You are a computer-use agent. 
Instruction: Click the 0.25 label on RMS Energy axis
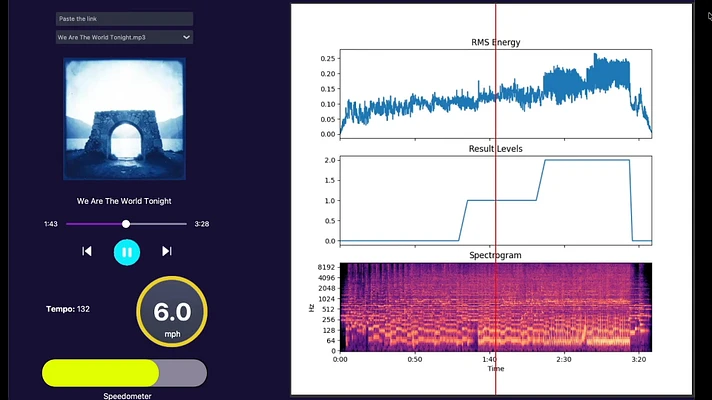click(327, 58)
